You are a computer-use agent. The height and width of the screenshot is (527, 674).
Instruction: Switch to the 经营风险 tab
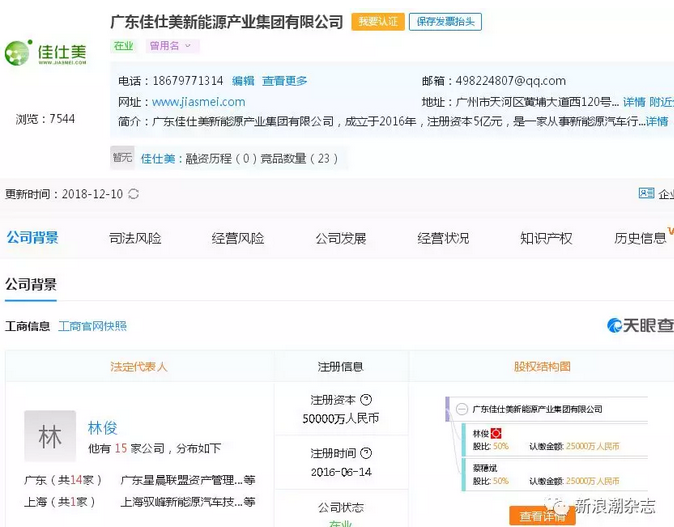(238, 238)
